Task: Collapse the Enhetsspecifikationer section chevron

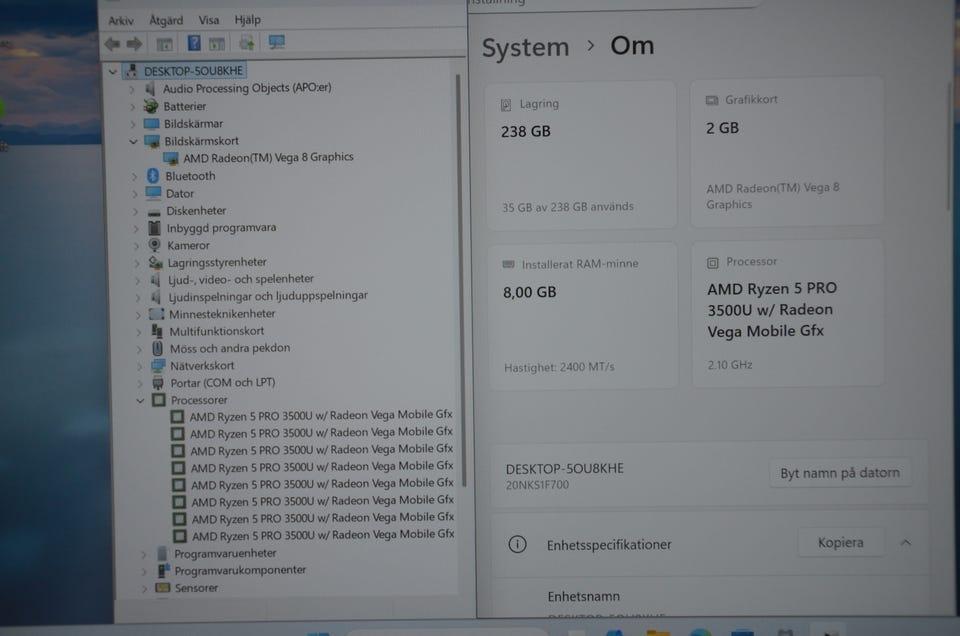Action: click(x=906, y=543)
